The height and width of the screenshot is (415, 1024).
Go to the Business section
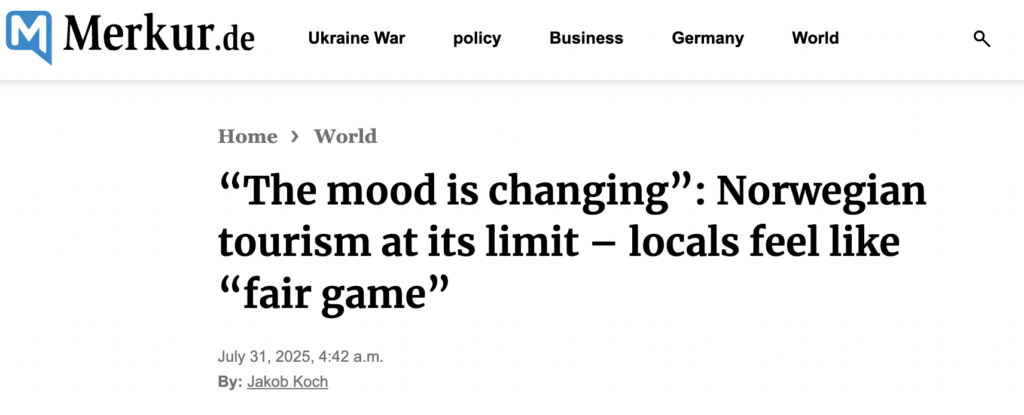point(586,39)
